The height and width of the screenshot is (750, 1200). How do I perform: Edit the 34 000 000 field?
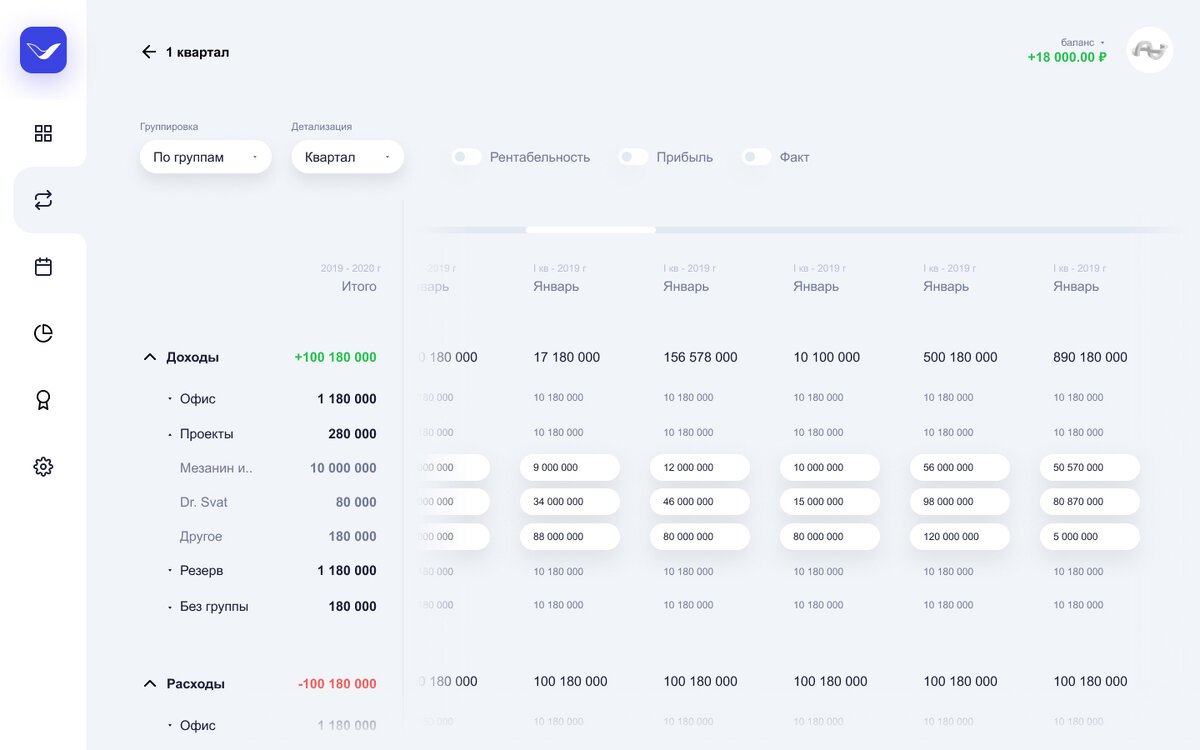coord(570,502)
